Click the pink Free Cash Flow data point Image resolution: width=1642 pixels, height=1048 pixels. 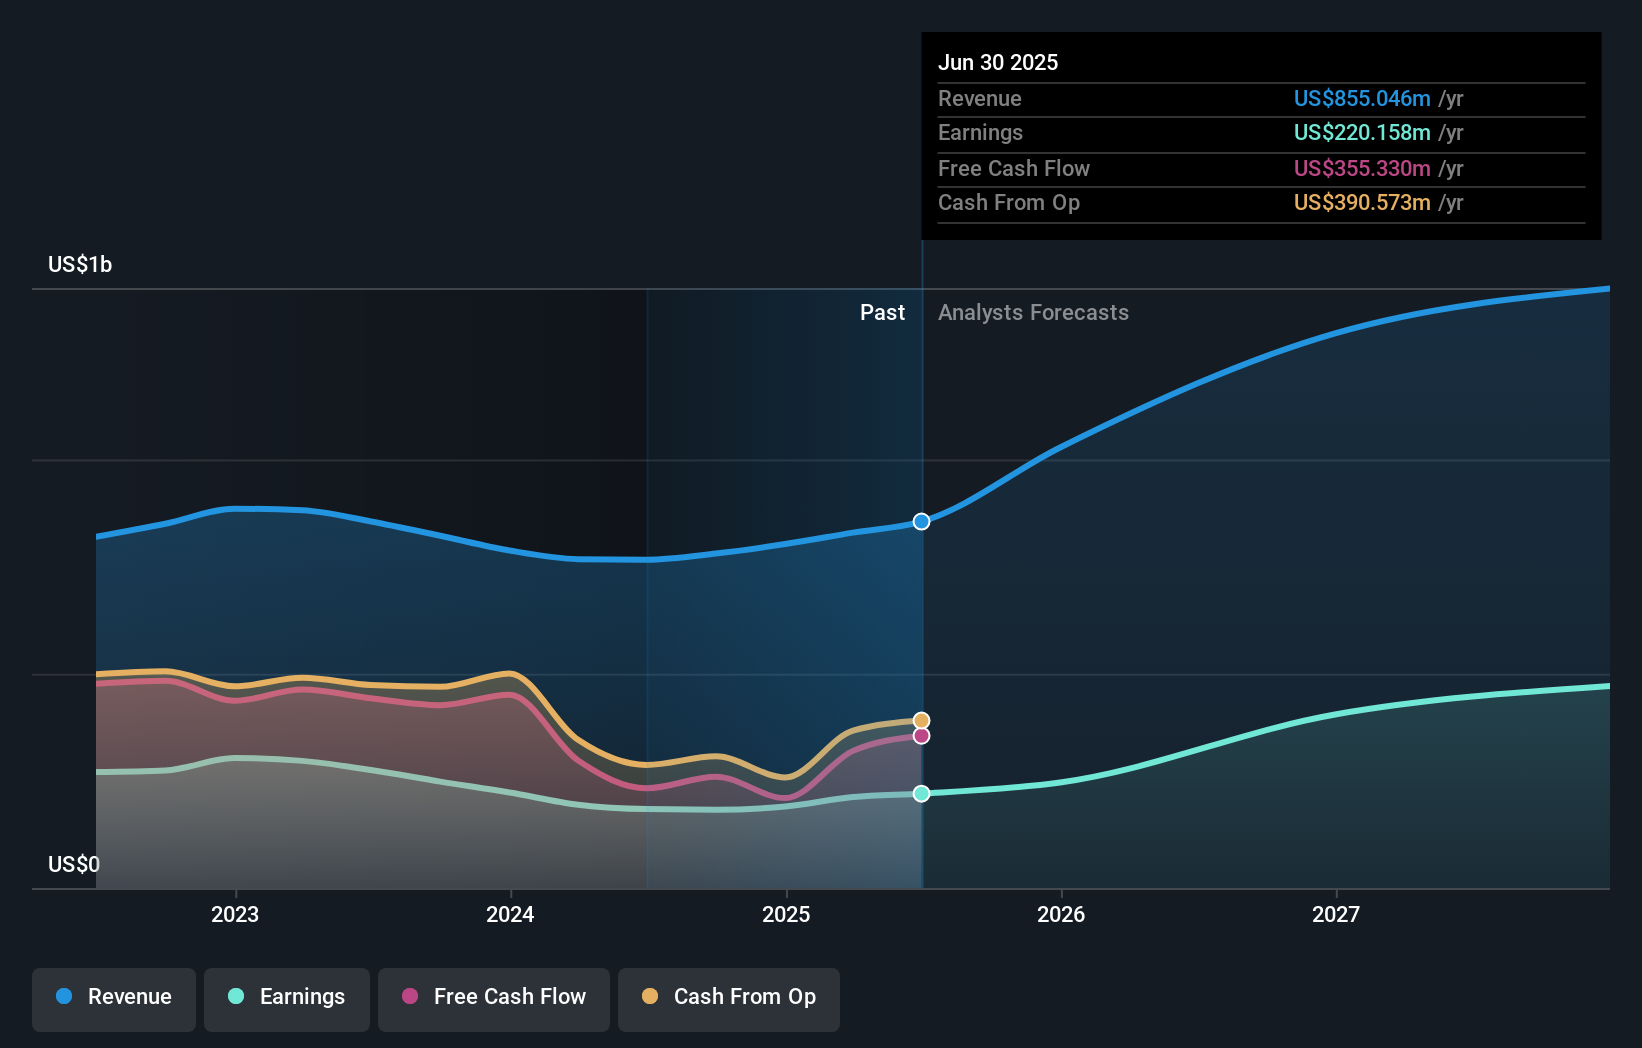(921, 736)
